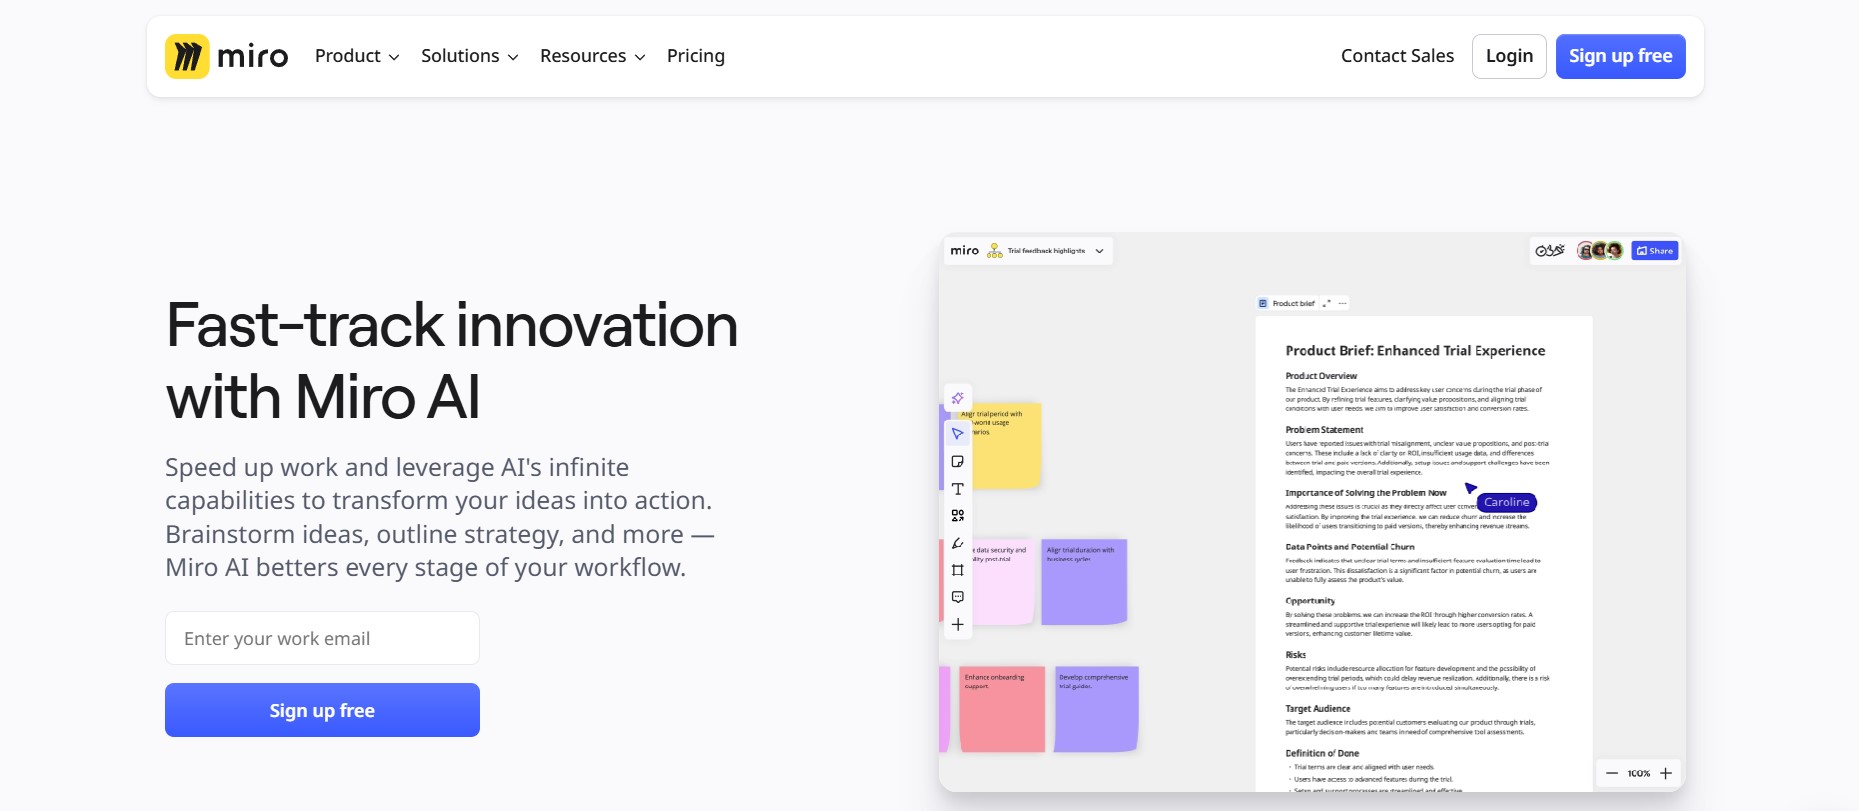Screen dimensions: 1859x811
Task: Click the board diagram icon beside title
Action: tap(994, 251)
